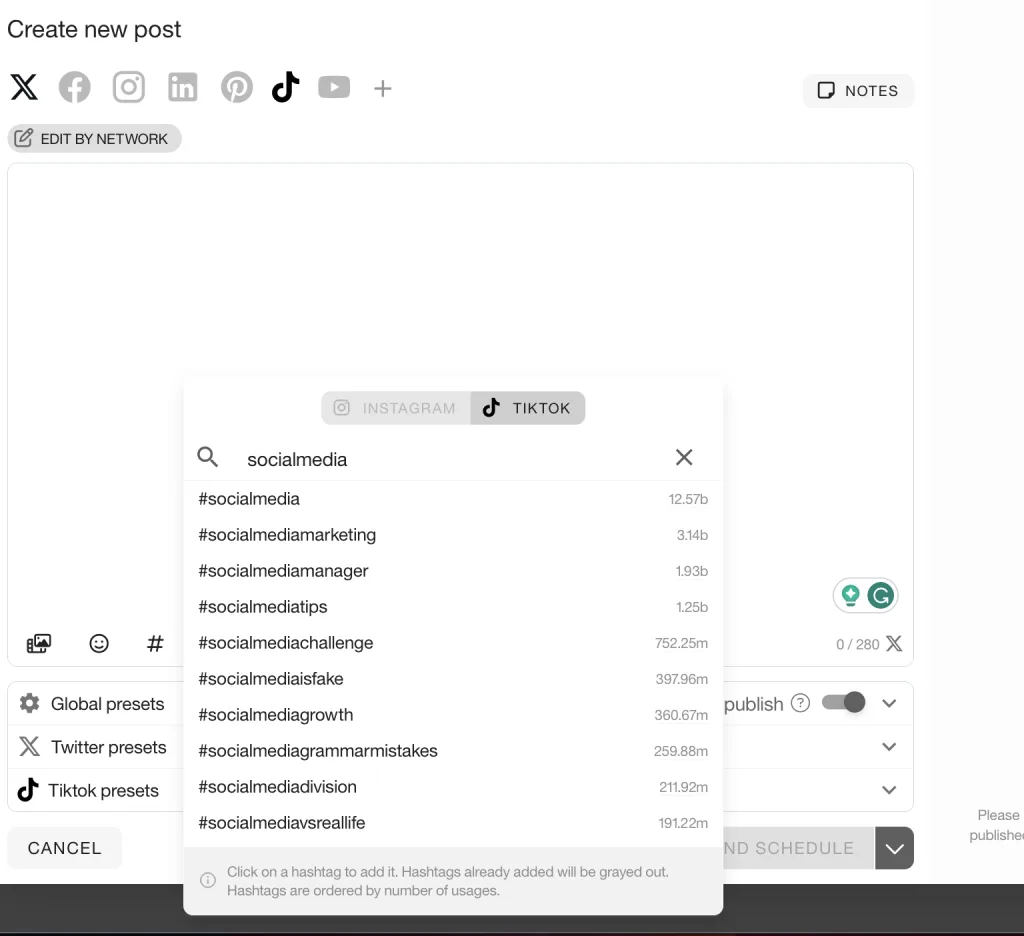Click the Global presets gear icon
Screen dimensions: 1024x936
(29, 703)
